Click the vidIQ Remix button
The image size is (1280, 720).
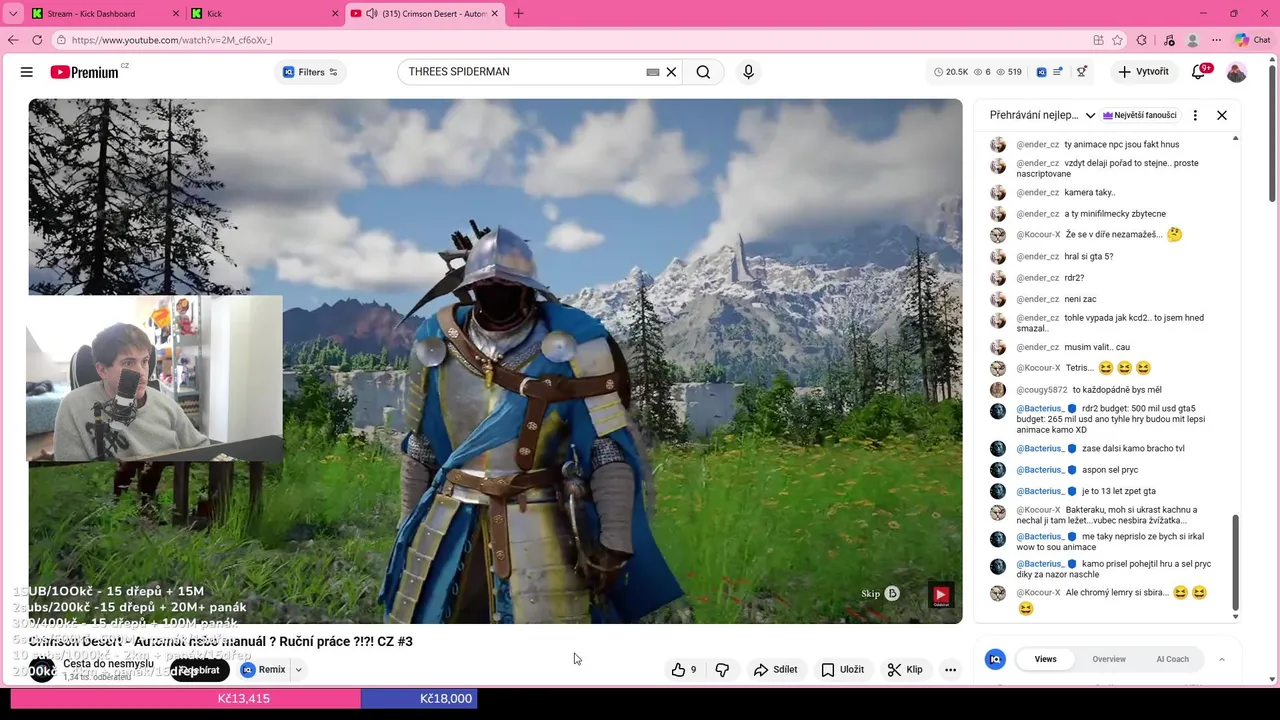(x=264, y=670)
